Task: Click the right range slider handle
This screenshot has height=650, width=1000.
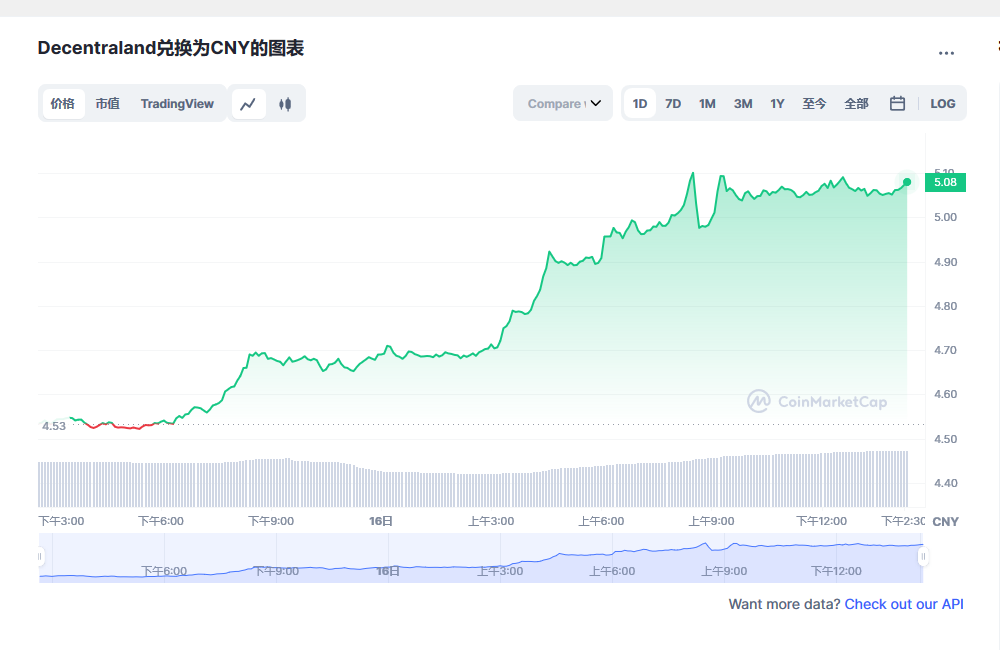Action: click(923, 557)
